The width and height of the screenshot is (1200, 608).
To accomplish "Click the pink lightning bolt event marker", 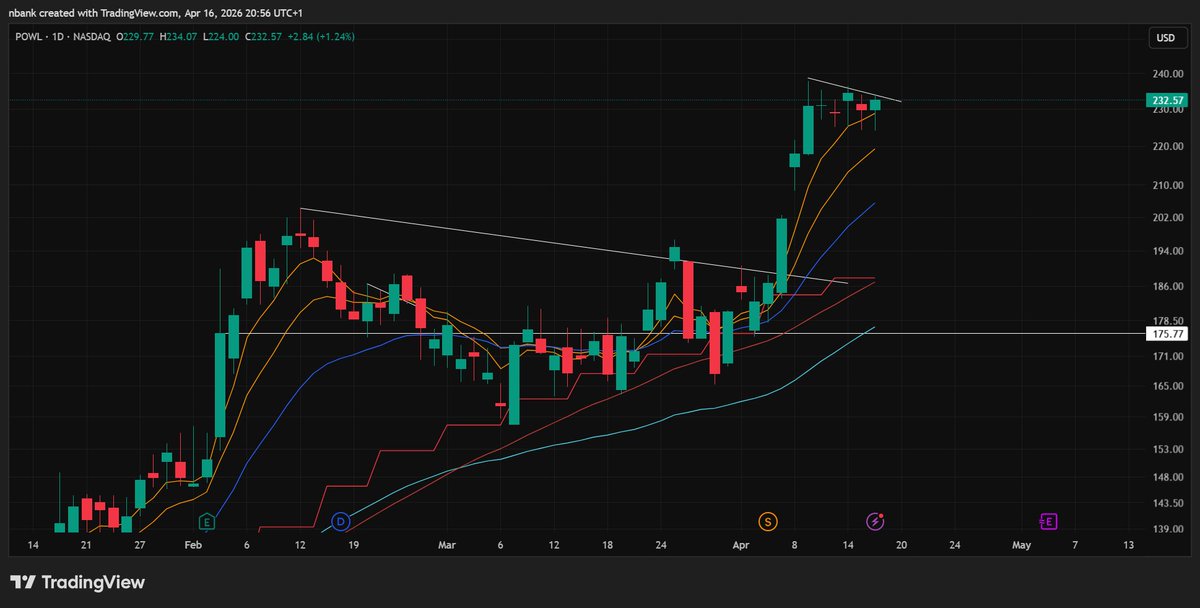I will point(876,521).
